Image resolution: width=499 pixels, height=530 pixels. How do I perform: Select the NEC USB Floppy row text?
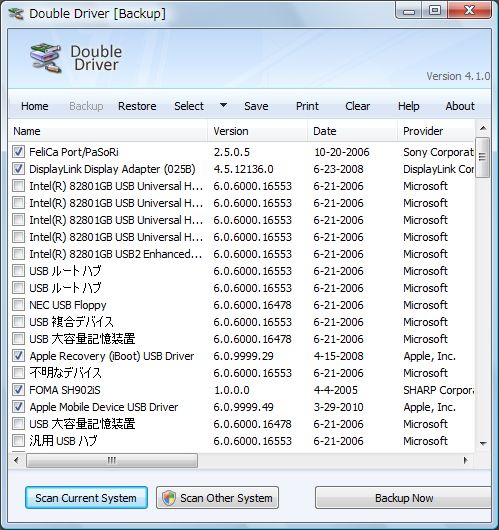(68, 305)
